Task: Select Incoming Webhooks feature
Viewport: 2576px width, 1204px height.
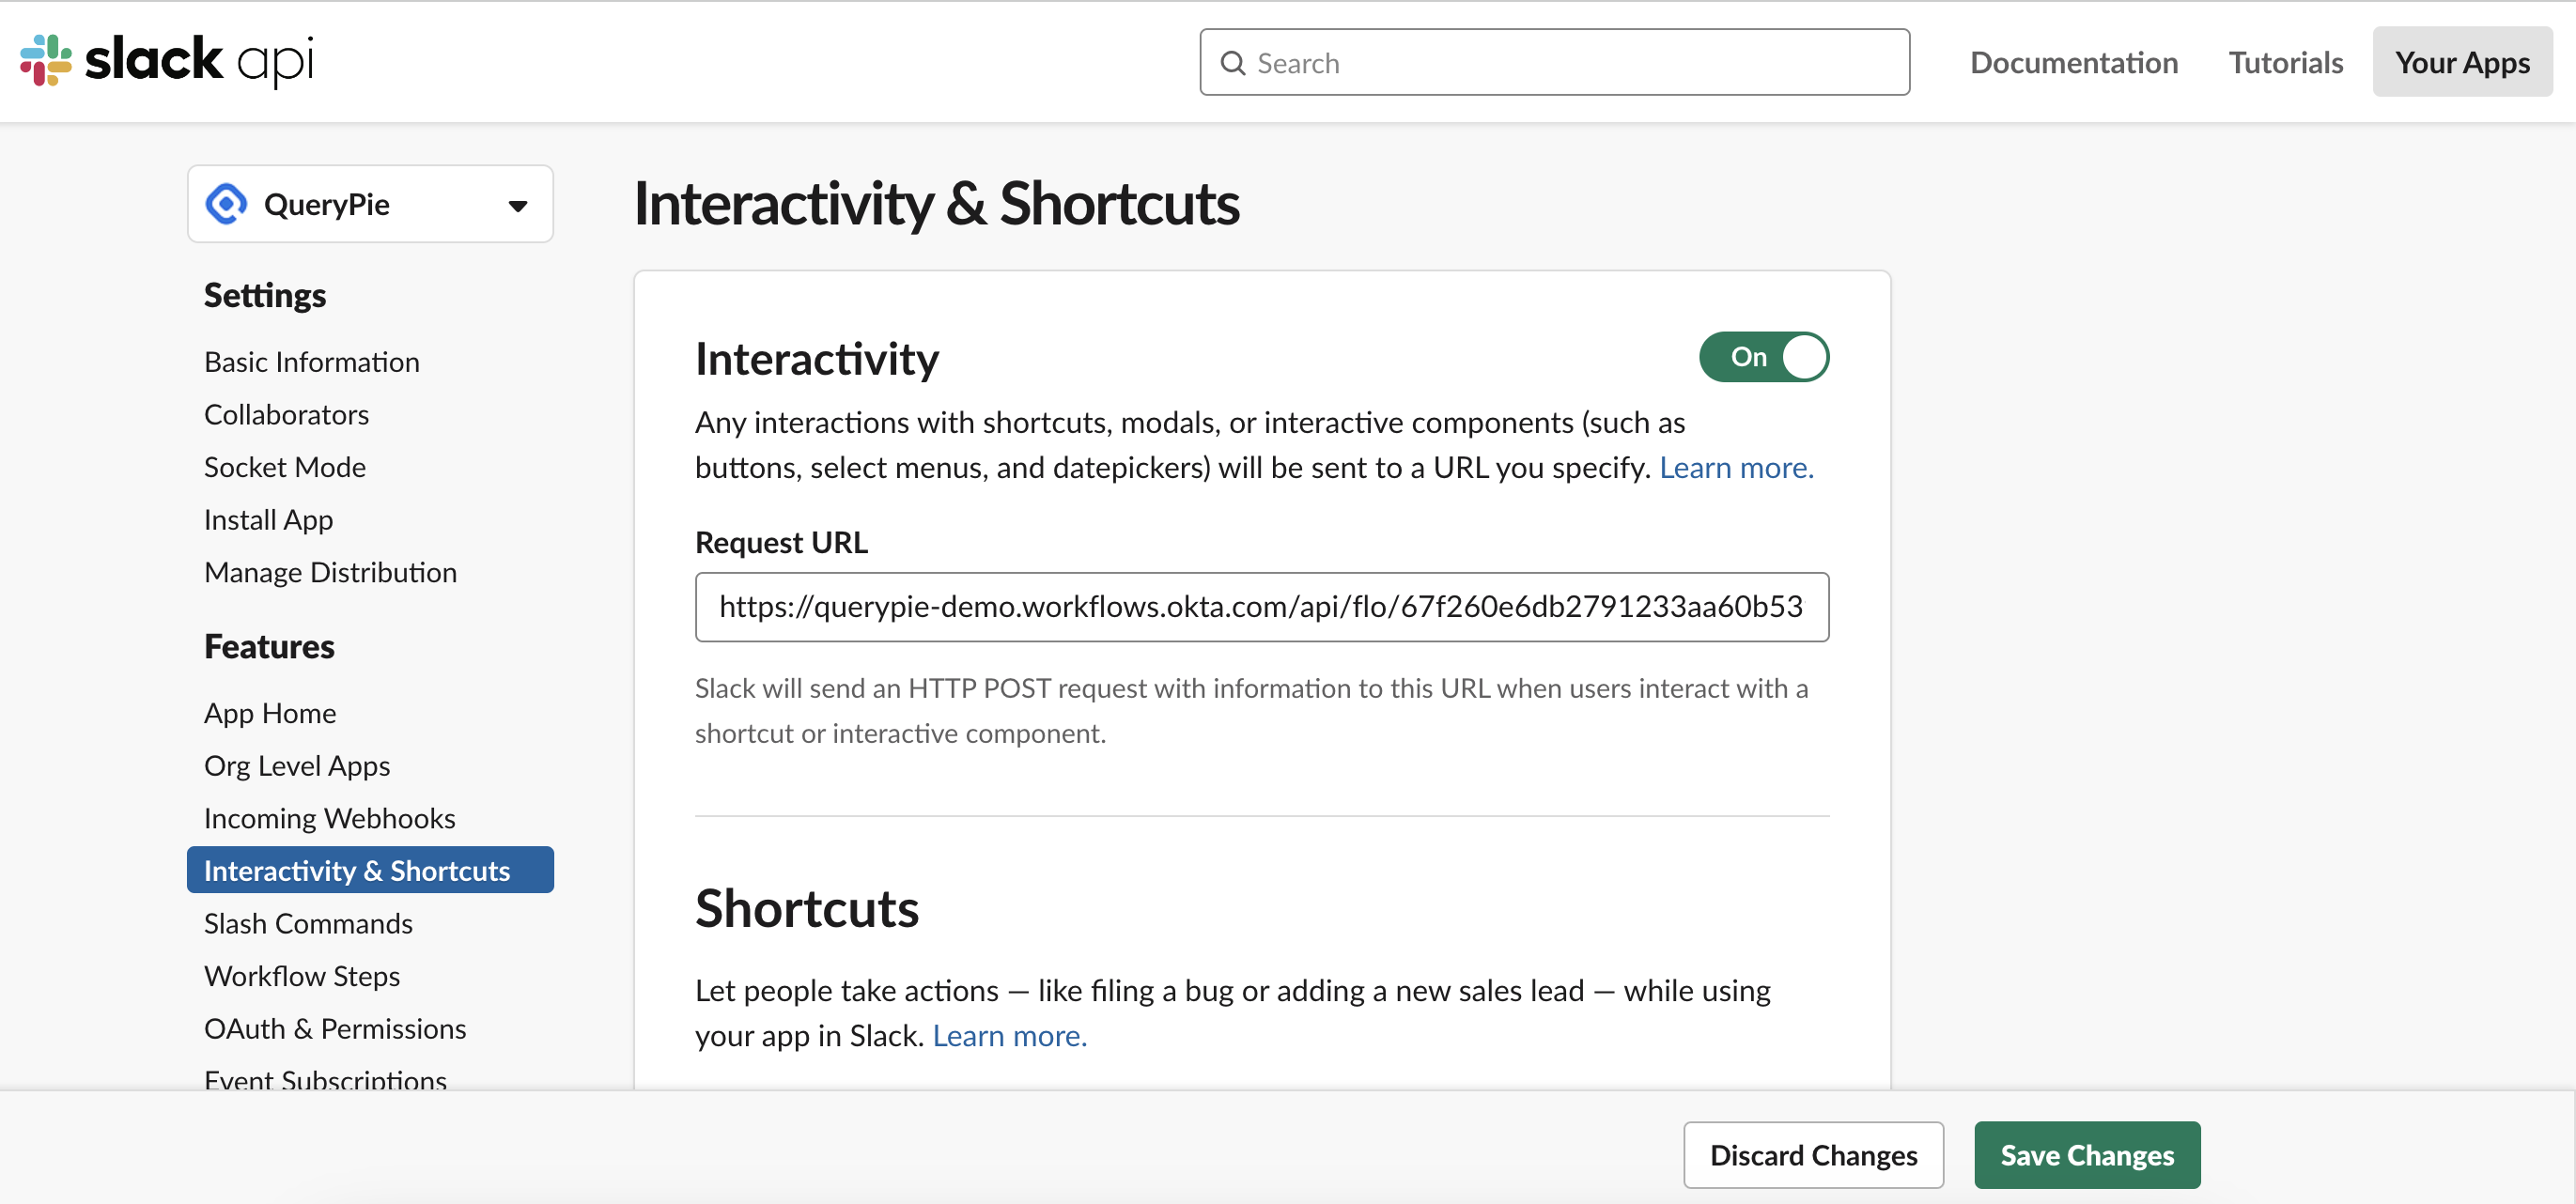Action: coord(329,818)
